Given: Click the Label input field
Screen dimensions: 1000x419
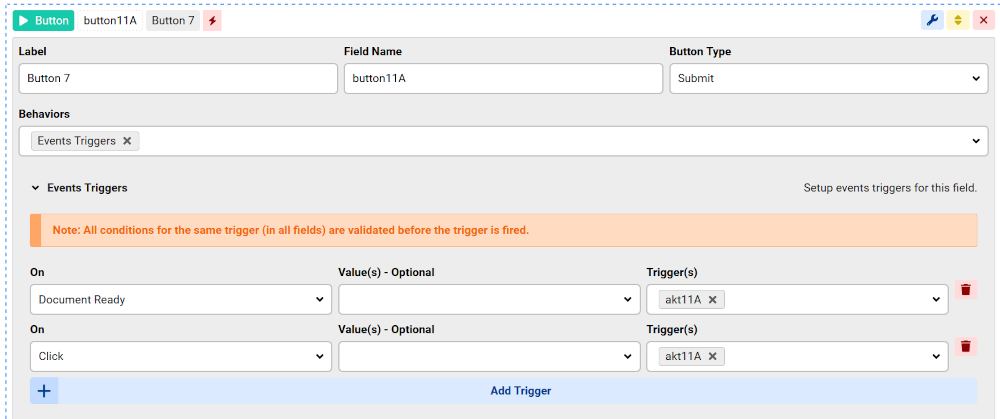Looking at the screenshot, I should [178, 79].
